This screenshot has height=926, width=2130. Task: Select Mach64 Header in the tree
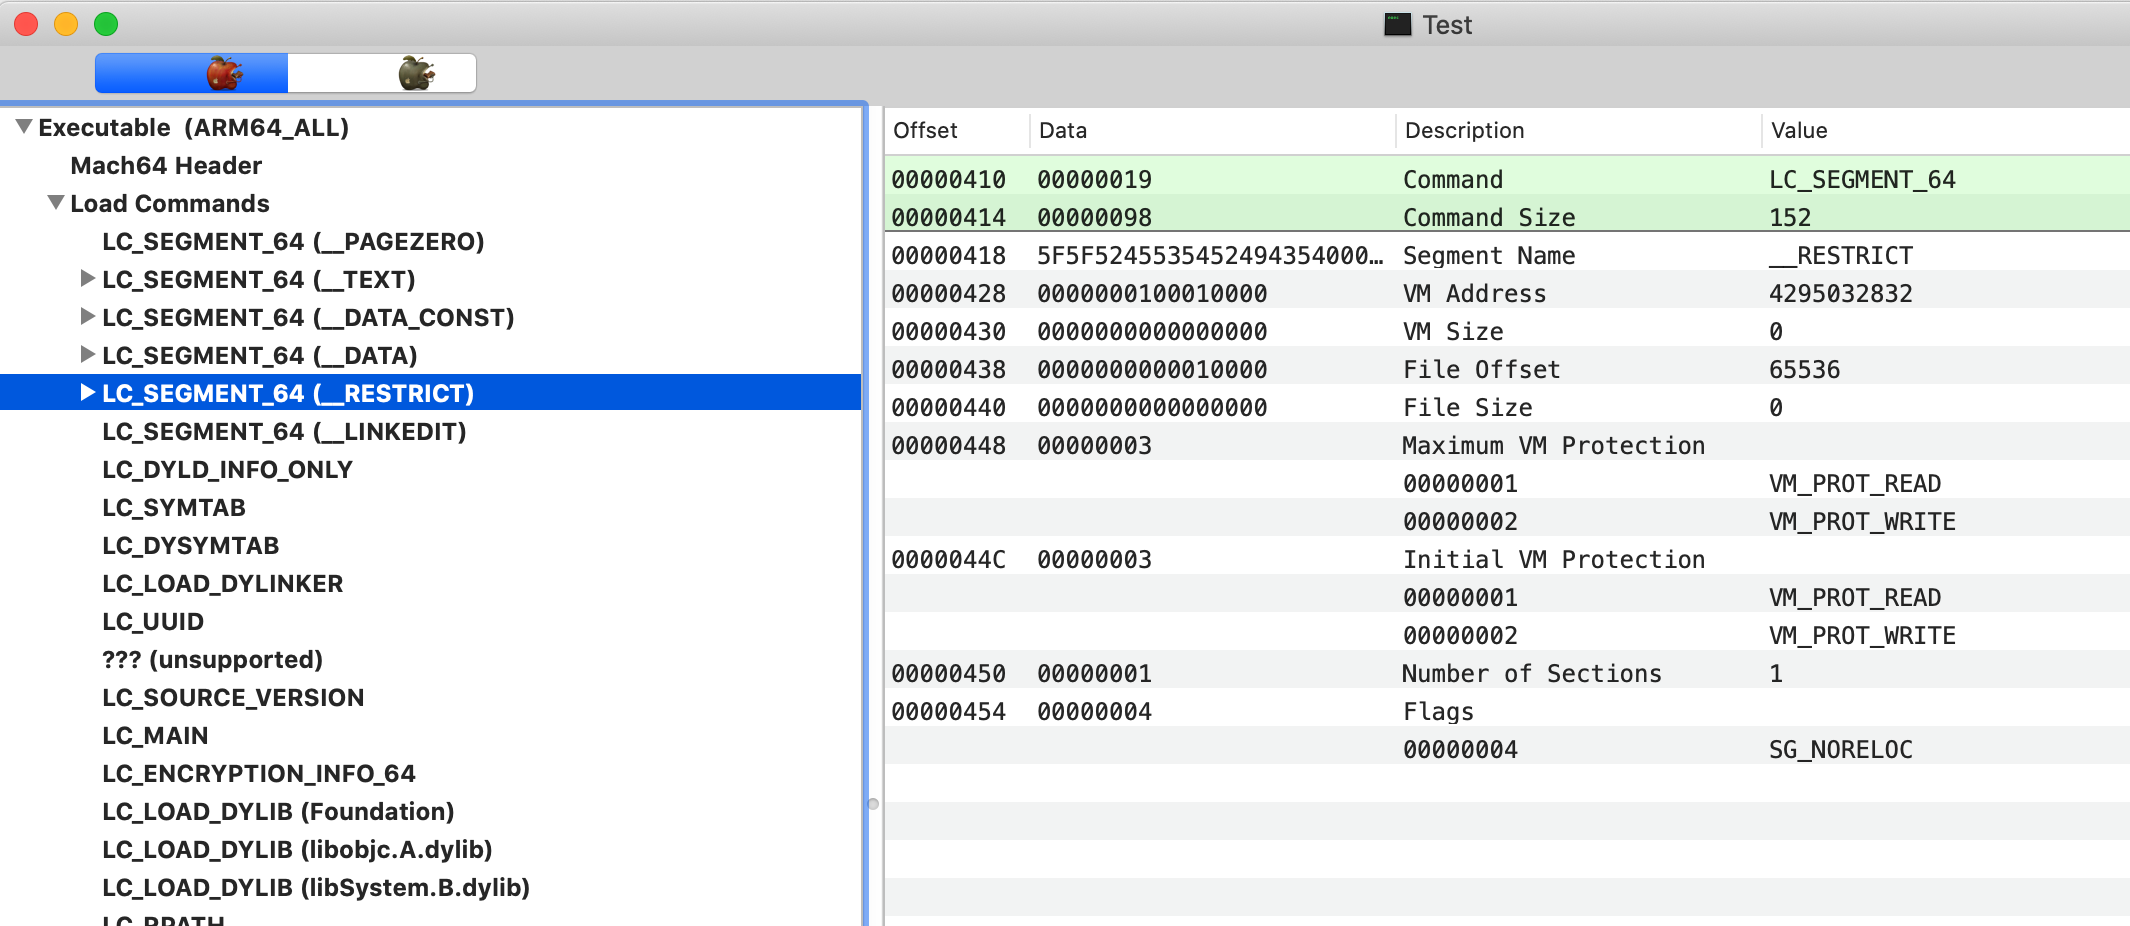tap(166, 166)
